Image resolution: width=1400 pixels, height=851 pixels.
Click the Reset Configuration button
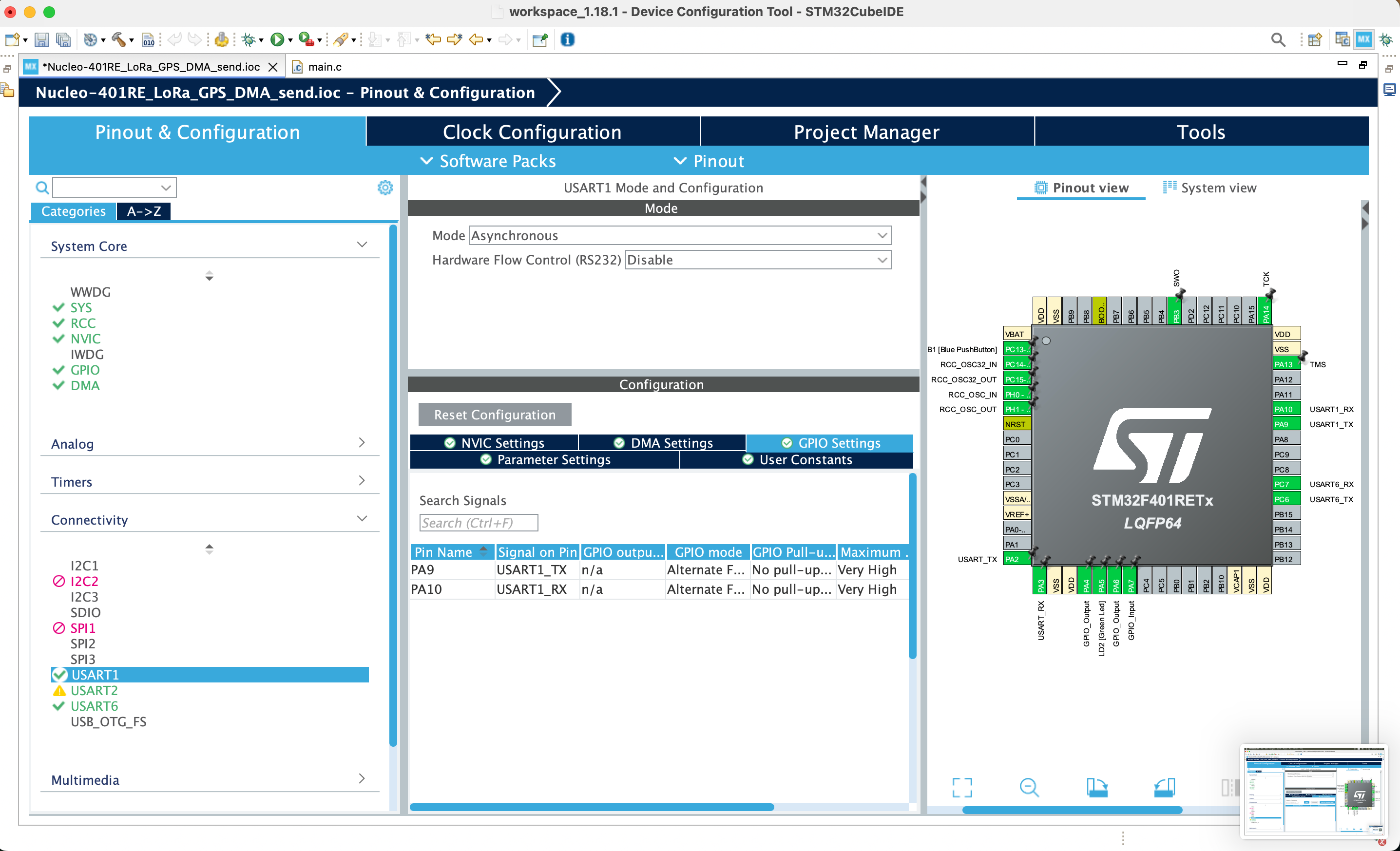pyautogui.click(x=495, y=415)
